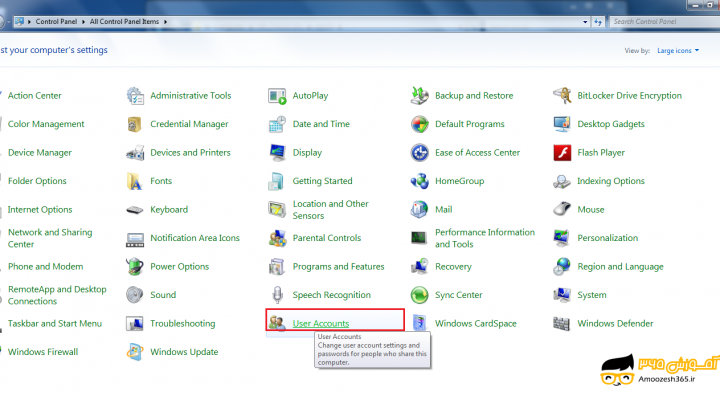Open the HomeGroup icon
This screenshot has height=400, width=720.
[420, 181]
